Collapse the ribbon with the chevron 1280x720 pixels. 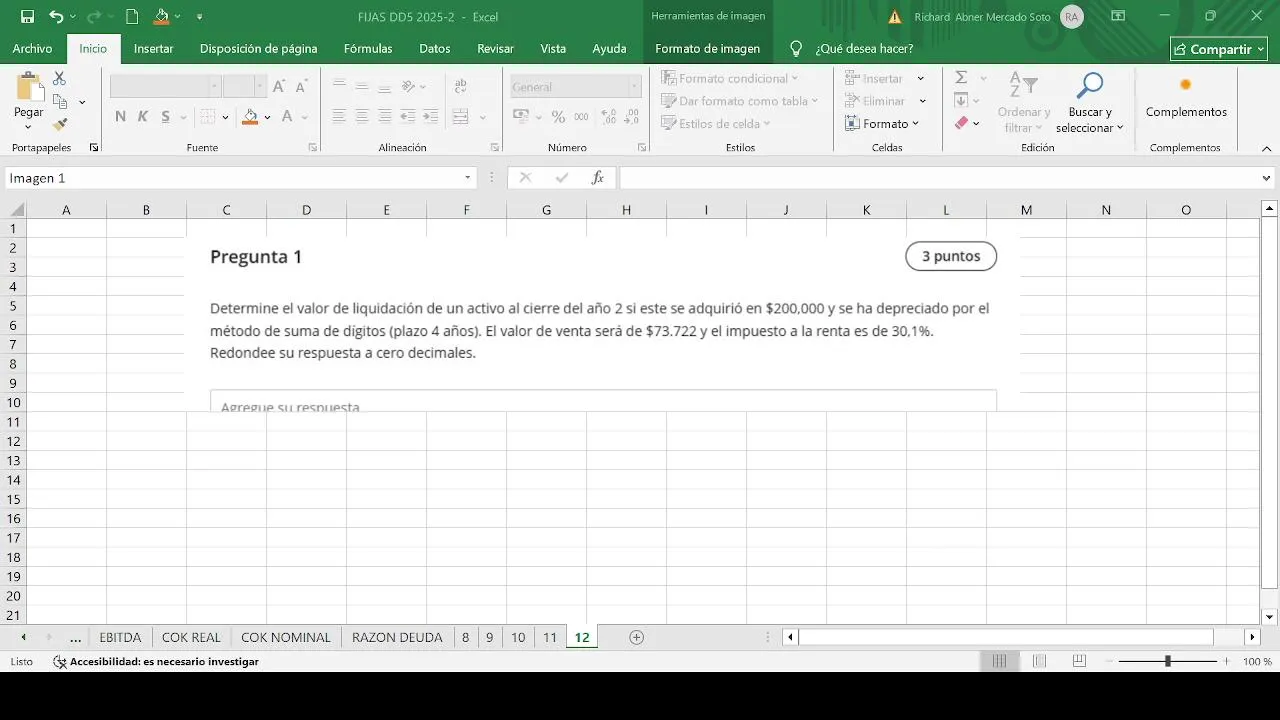pos(1267,148)
